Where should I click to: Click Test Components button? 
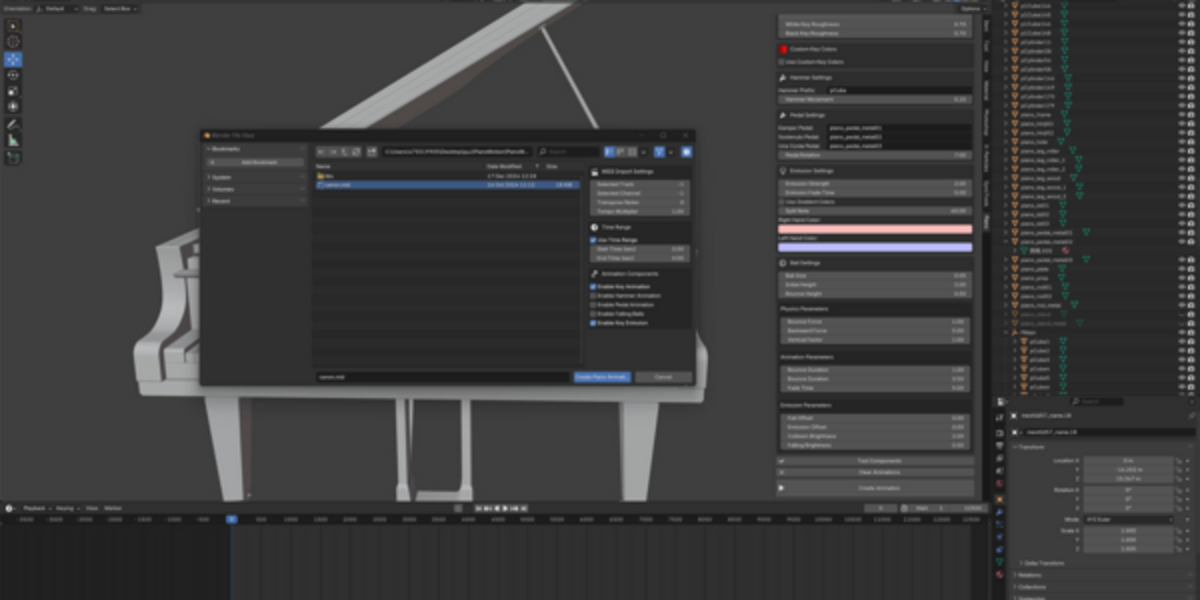[875, 461]
